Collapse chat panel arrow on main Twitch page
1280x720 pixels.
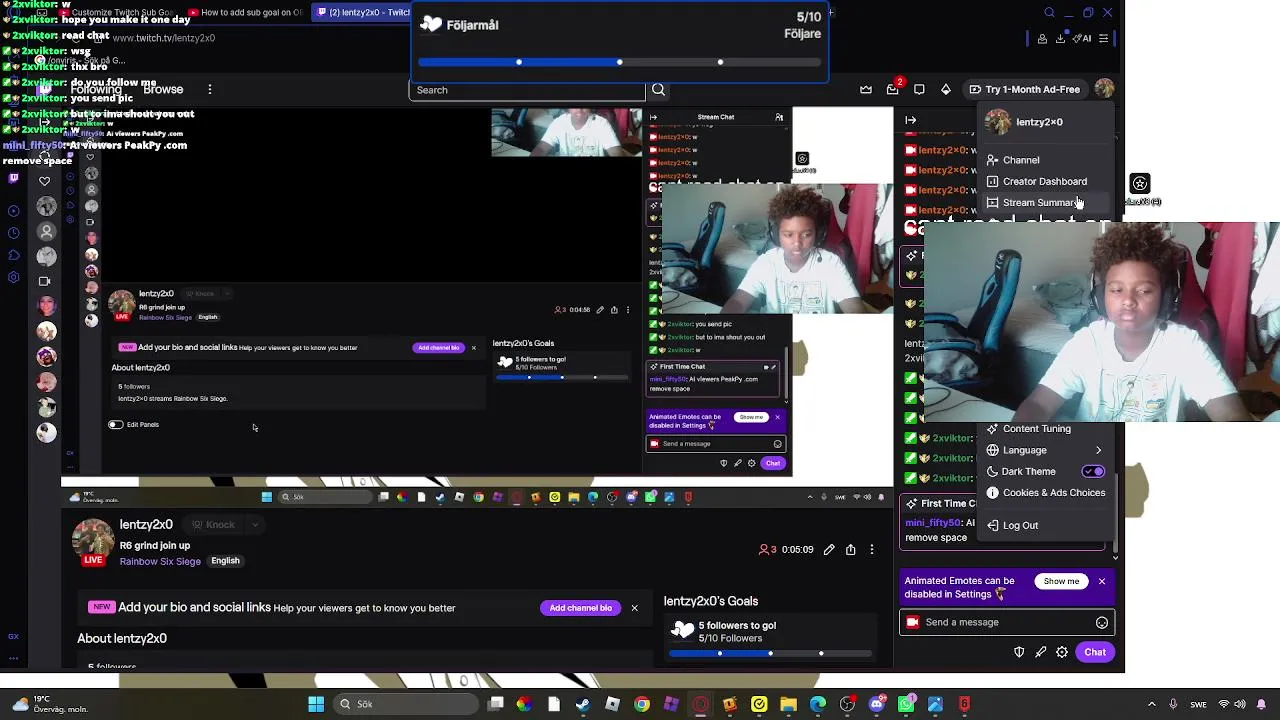click(x=910, y=120)
